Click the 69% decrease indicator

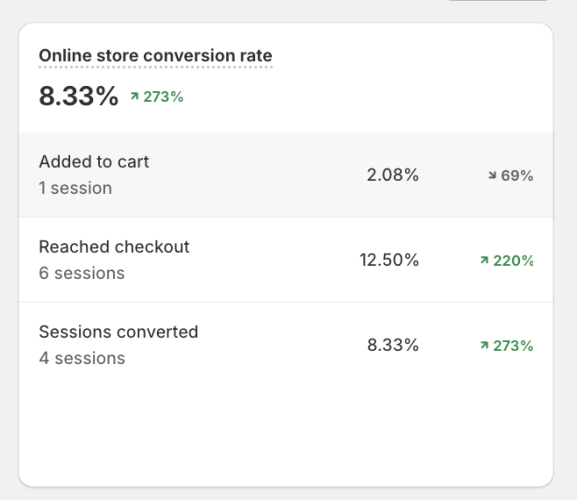click(511, 175)
